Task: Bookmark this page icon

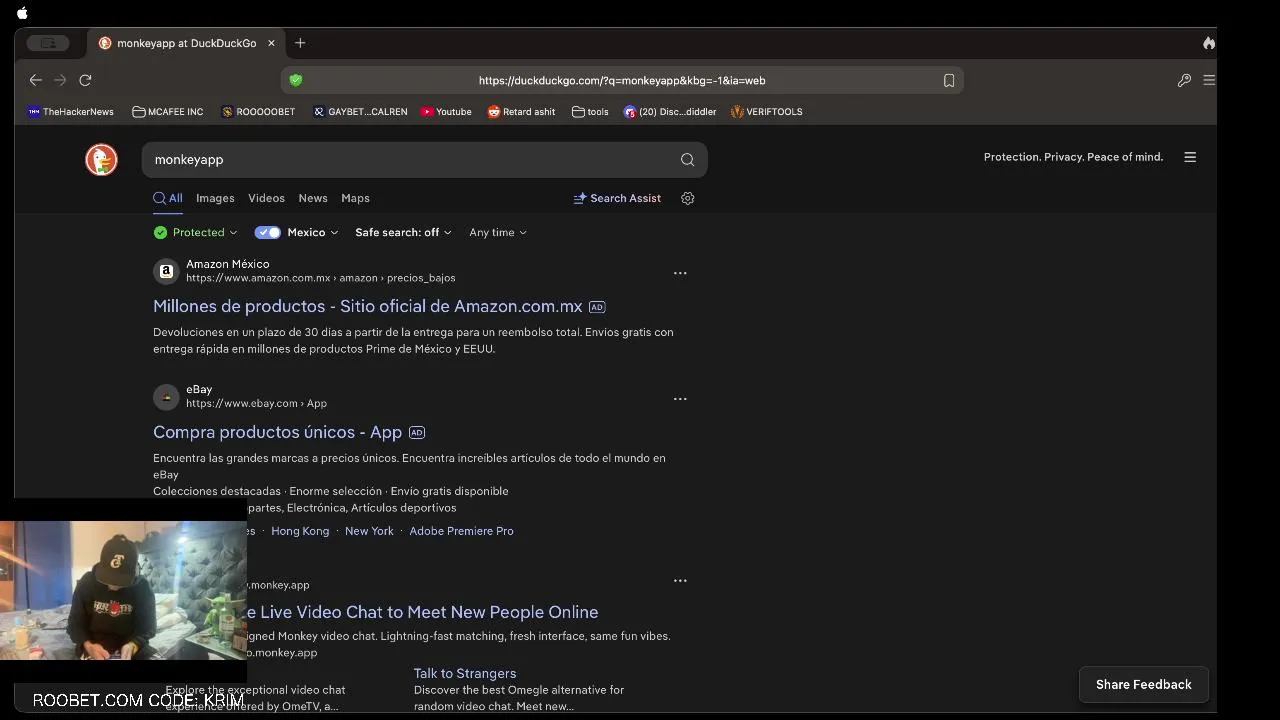Action: click(949, 80)
